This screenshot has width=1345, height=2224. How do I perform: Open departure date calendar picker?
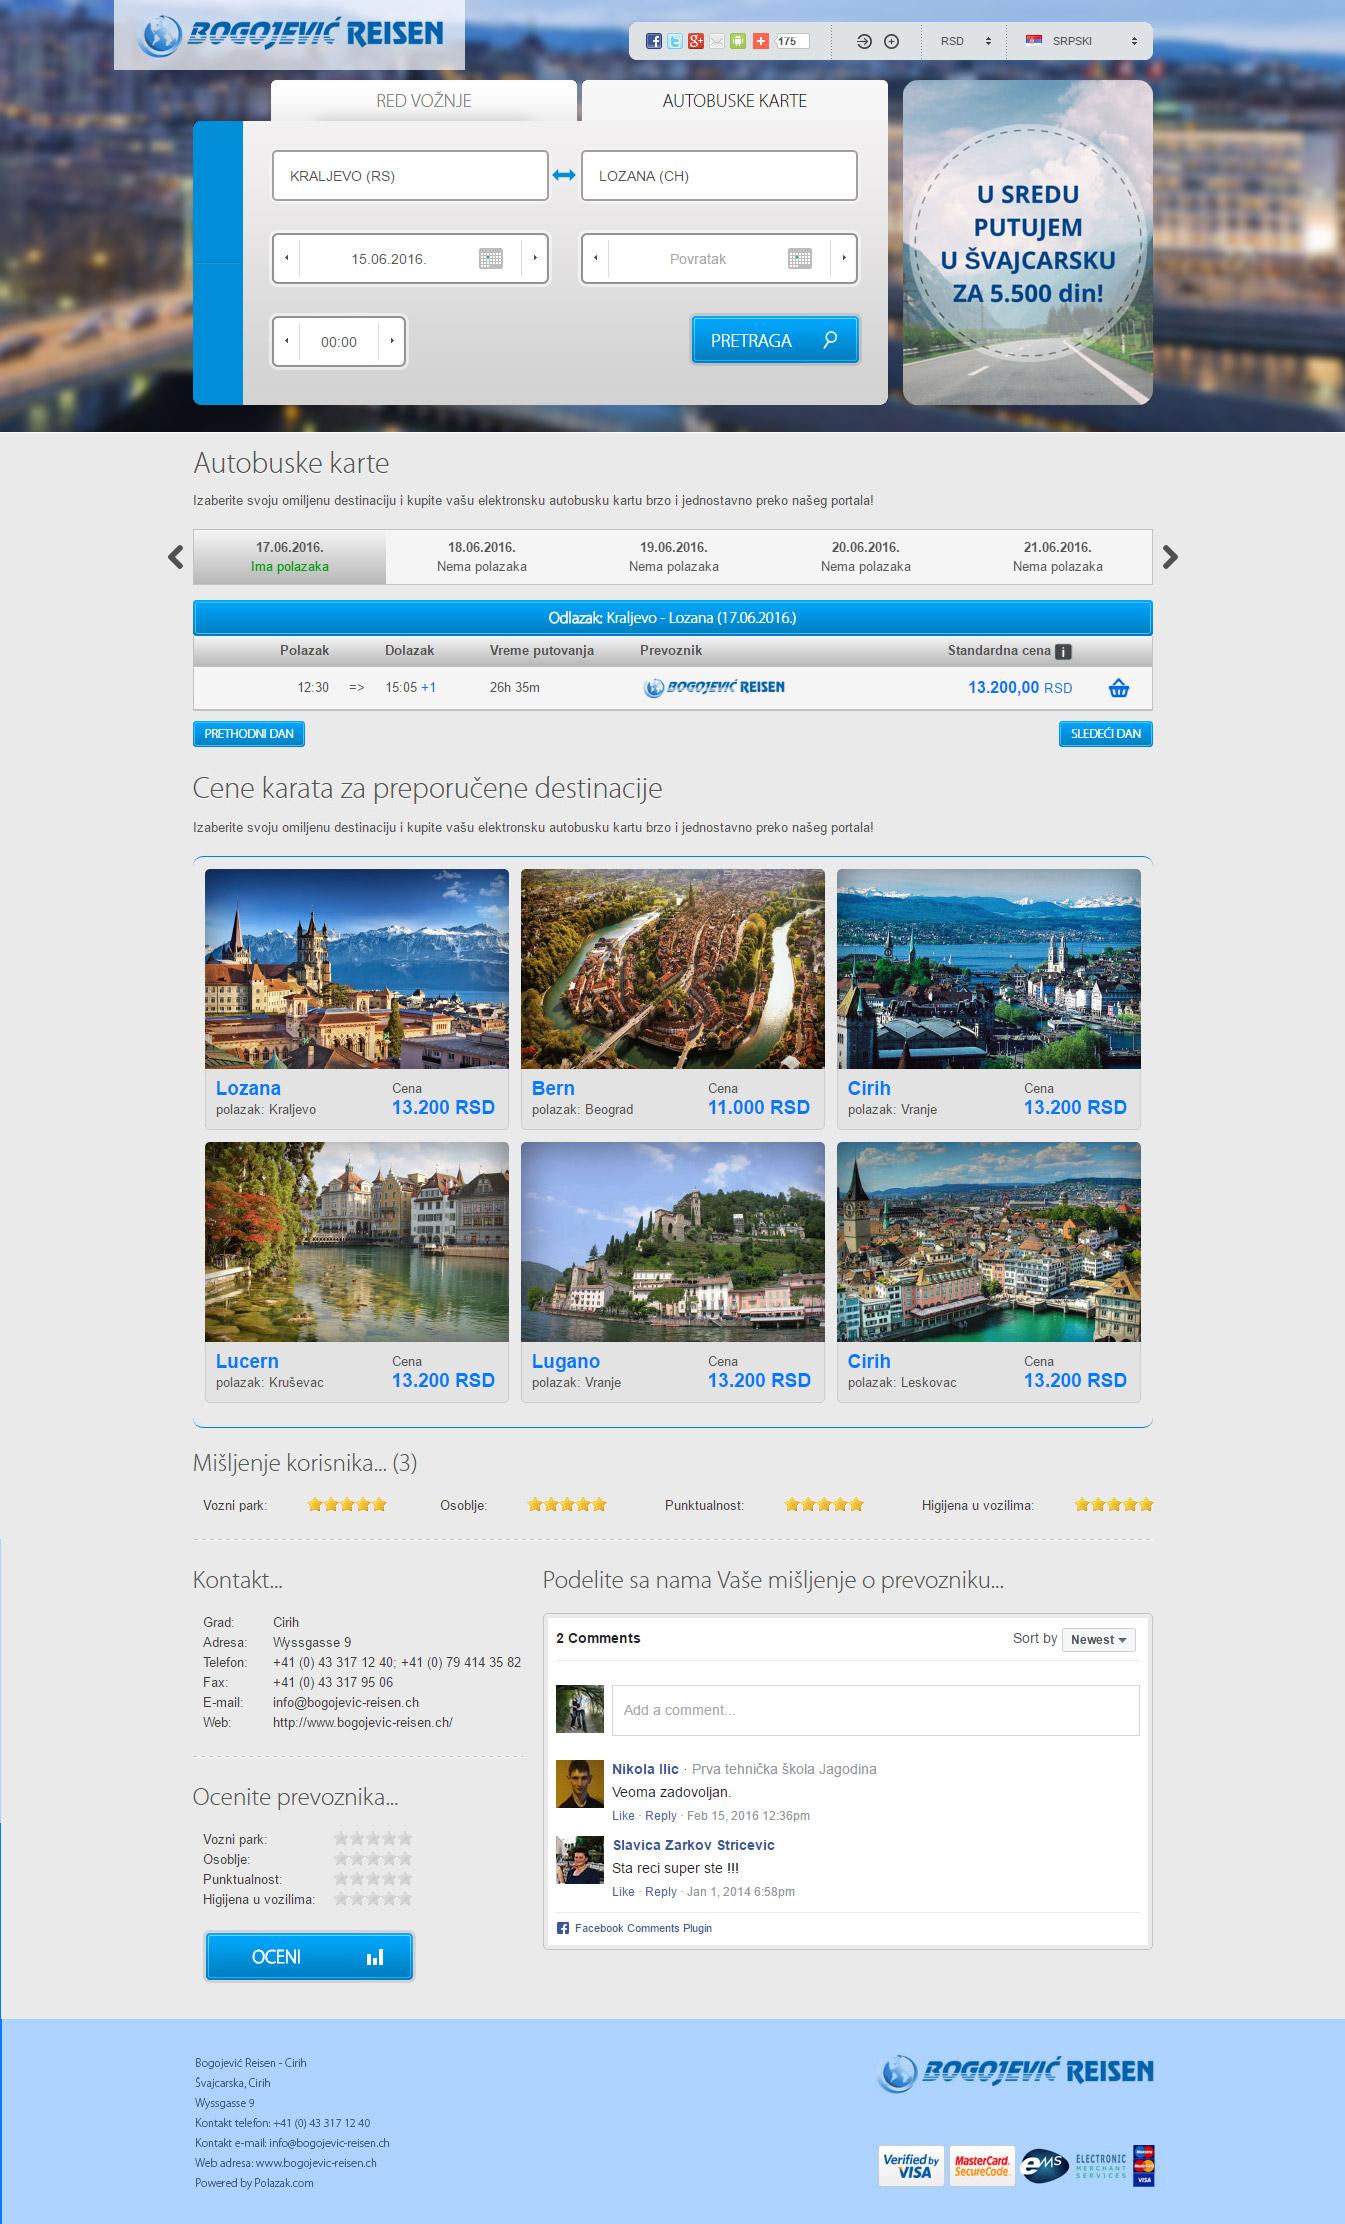[x=490, y=259]
